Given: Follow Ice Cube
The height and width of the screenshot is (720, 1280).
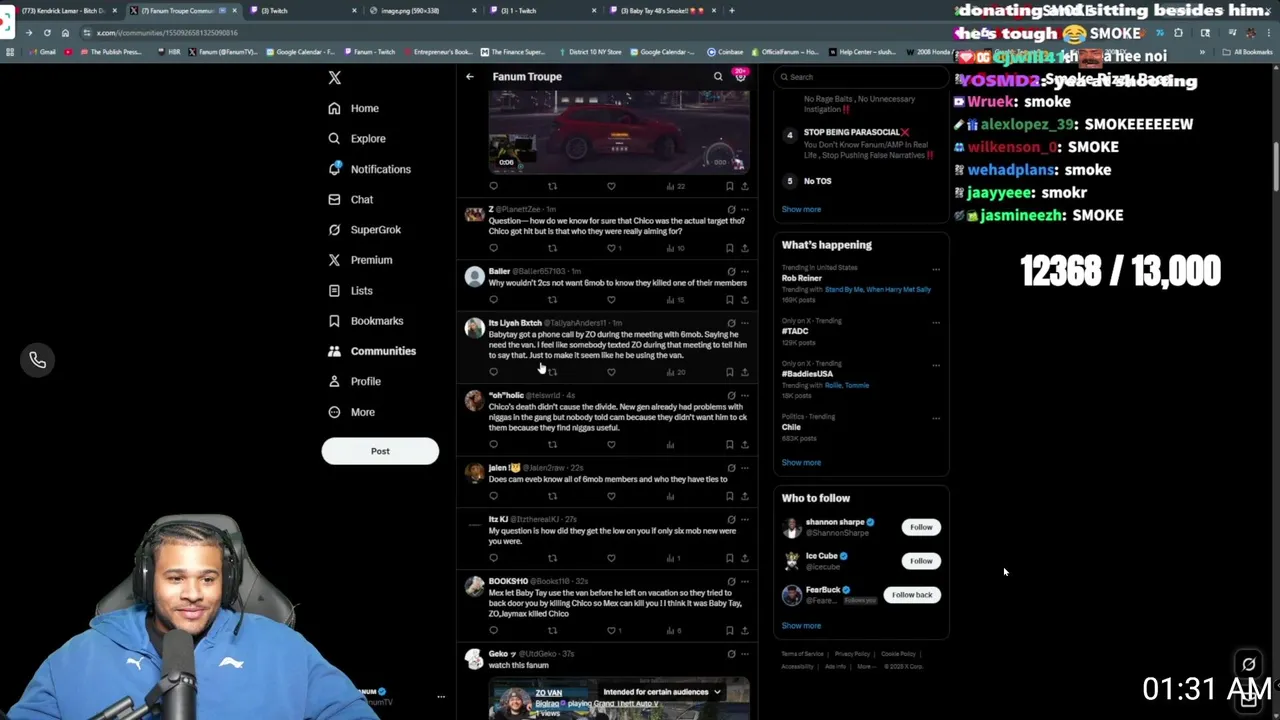Looking at the screenshot, I should pyautogui.click(x=921, y=561).
